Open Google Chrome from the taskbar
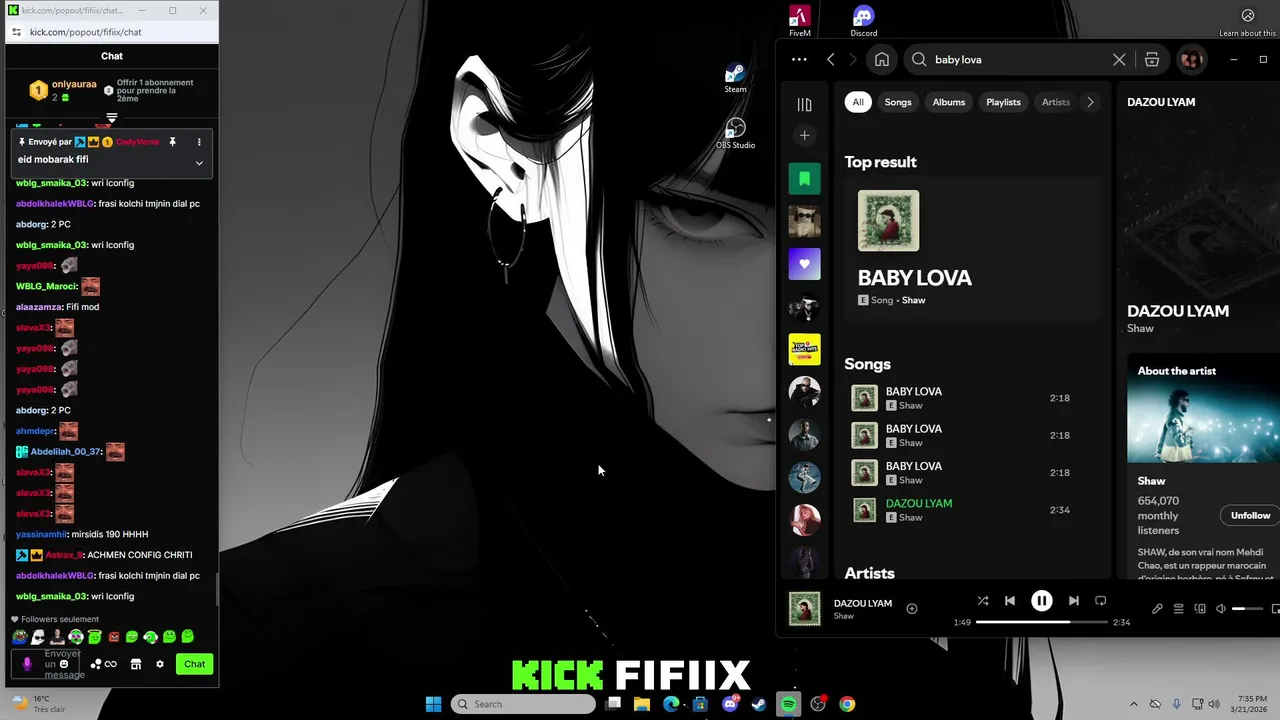Viewport: 1280px width, 720px height. 847,704
